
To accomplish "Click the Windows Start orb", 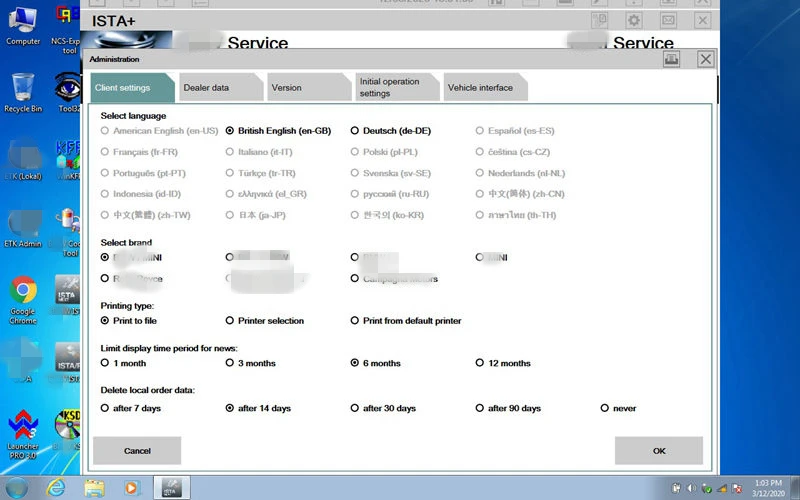I will (17, 488).
